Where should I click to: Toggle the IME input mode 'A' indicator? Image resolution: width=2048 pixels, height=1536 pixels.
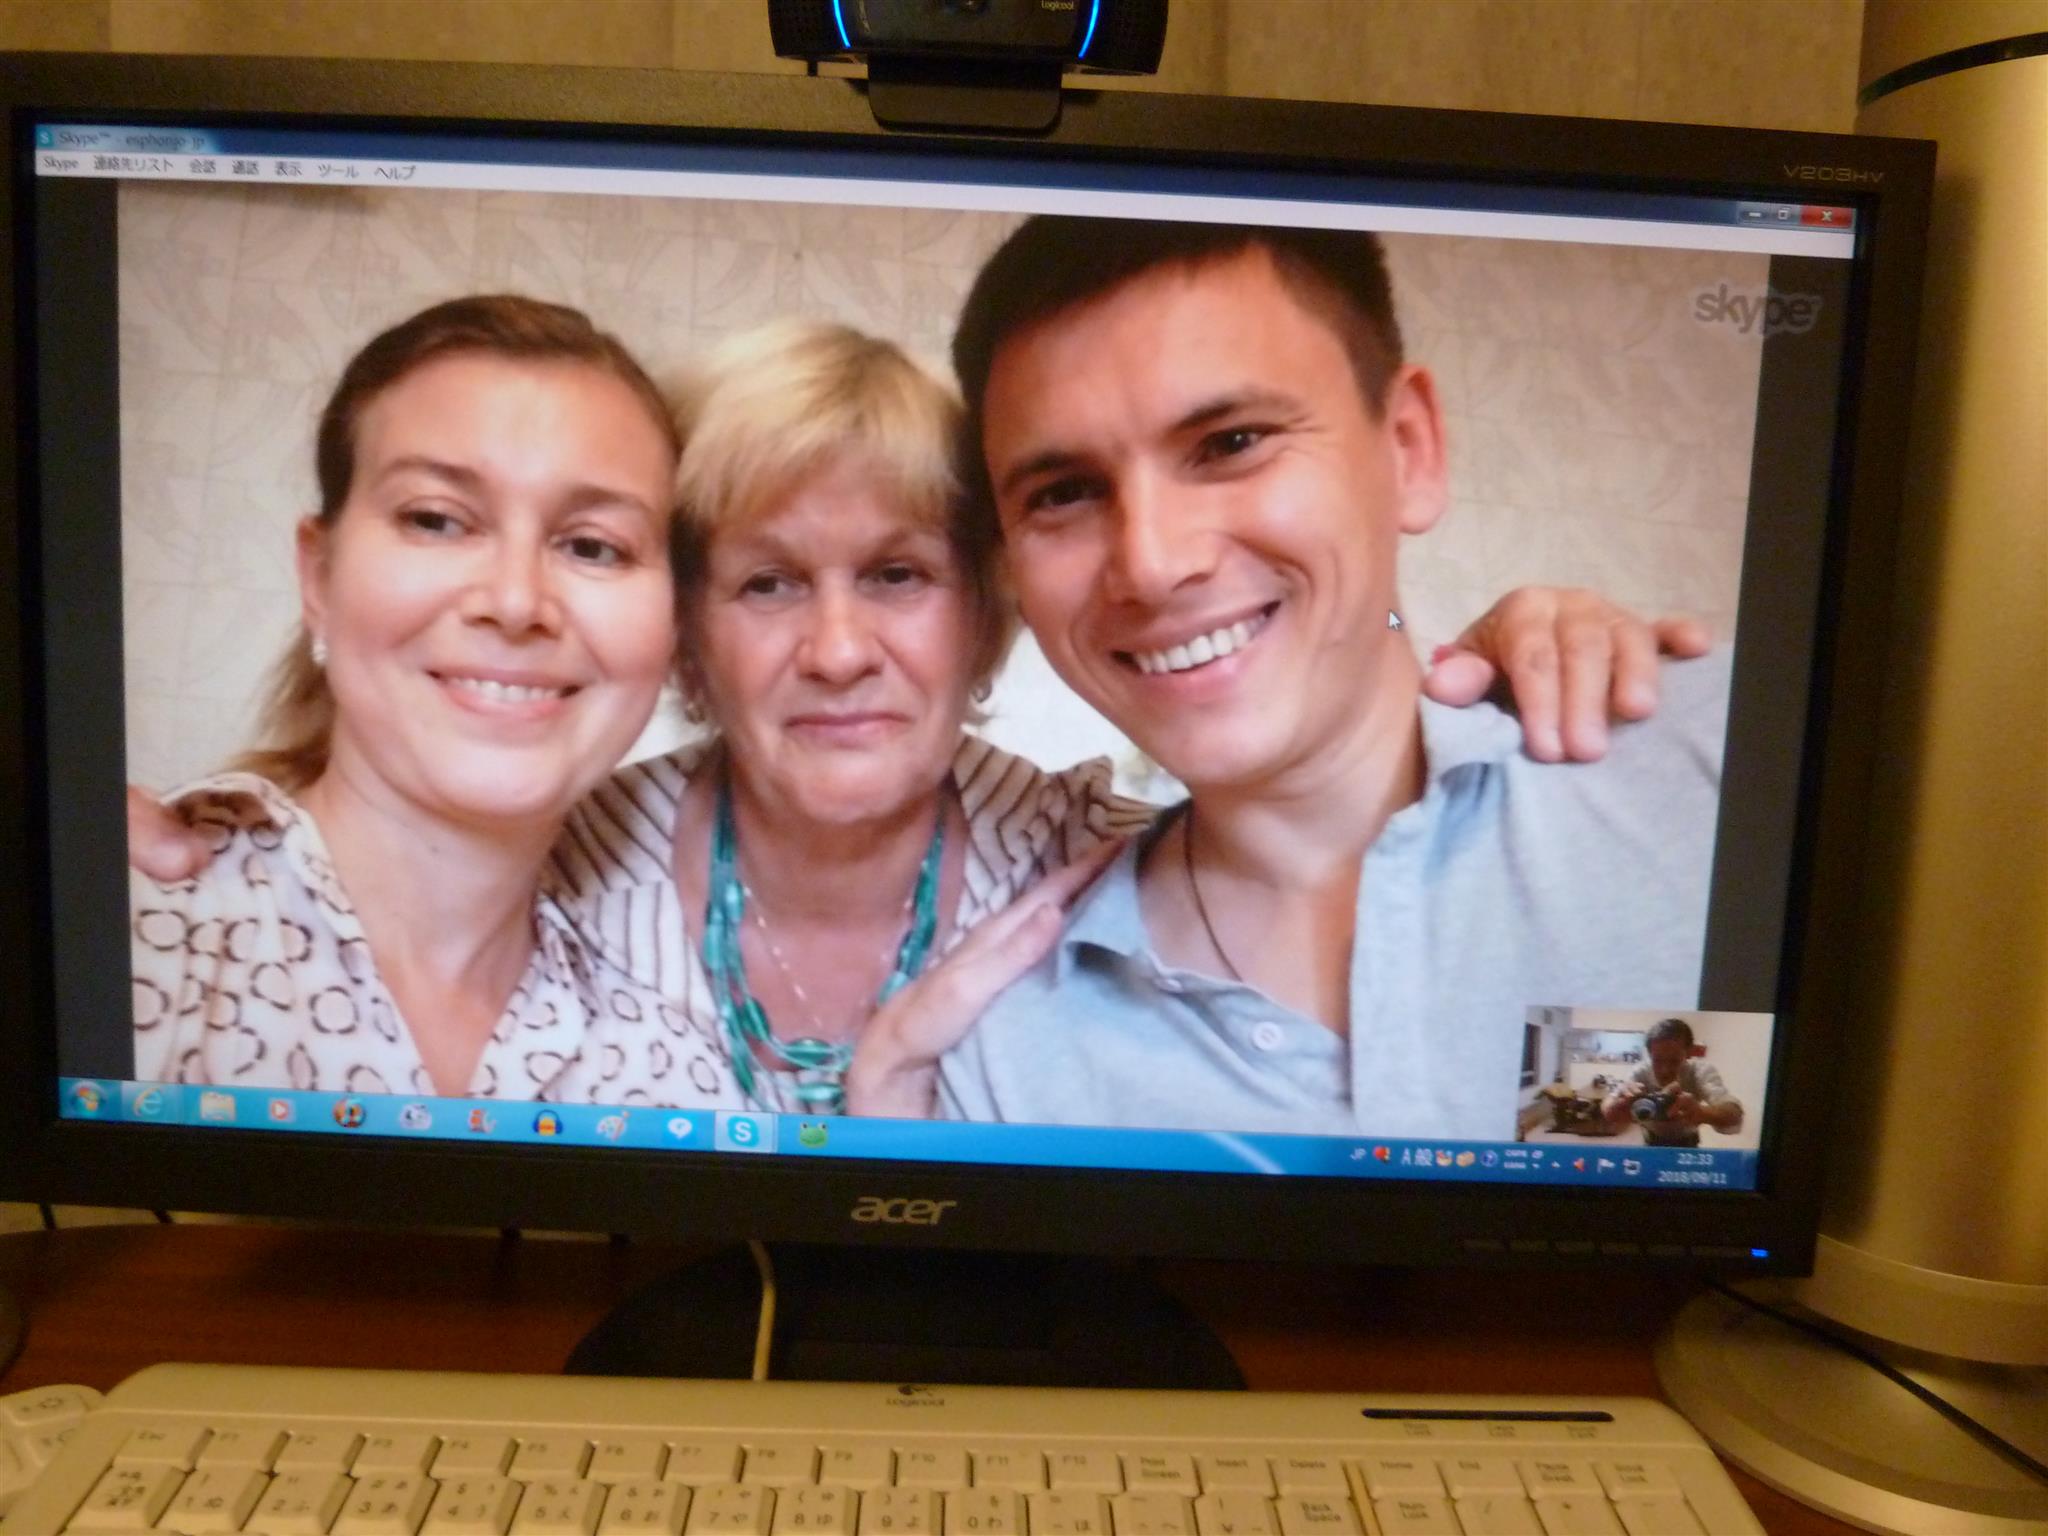click(1406, 1157)
